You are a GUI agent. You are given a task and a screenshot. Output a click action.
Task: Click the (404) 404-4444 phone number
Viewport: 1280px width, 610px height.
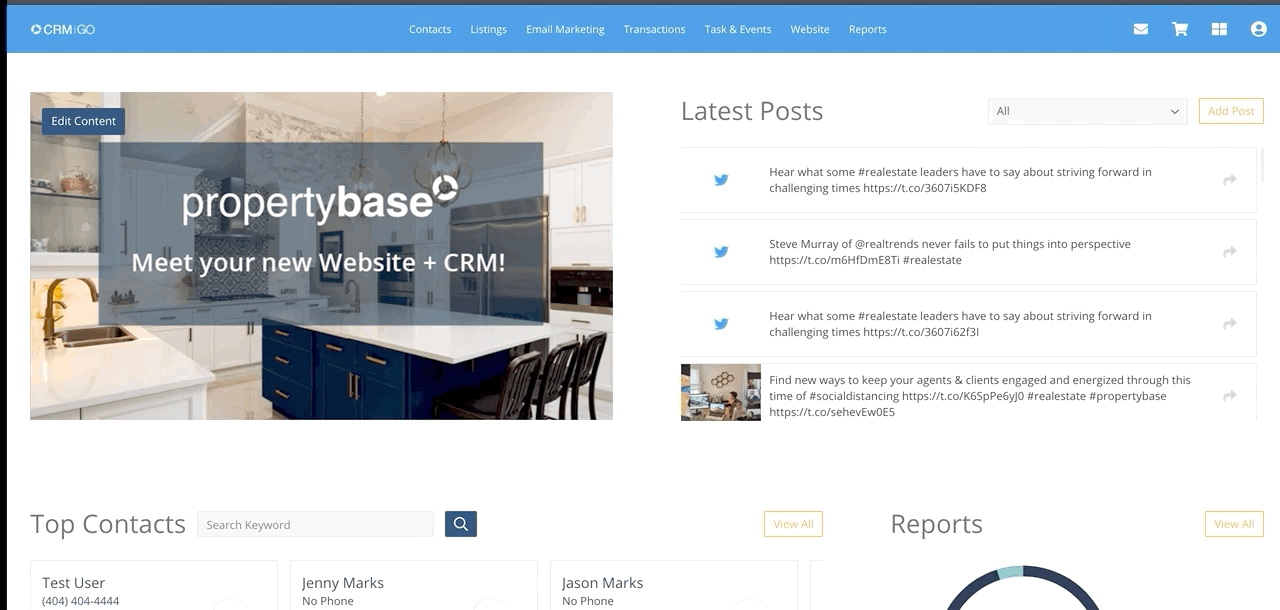coord(80,601)
